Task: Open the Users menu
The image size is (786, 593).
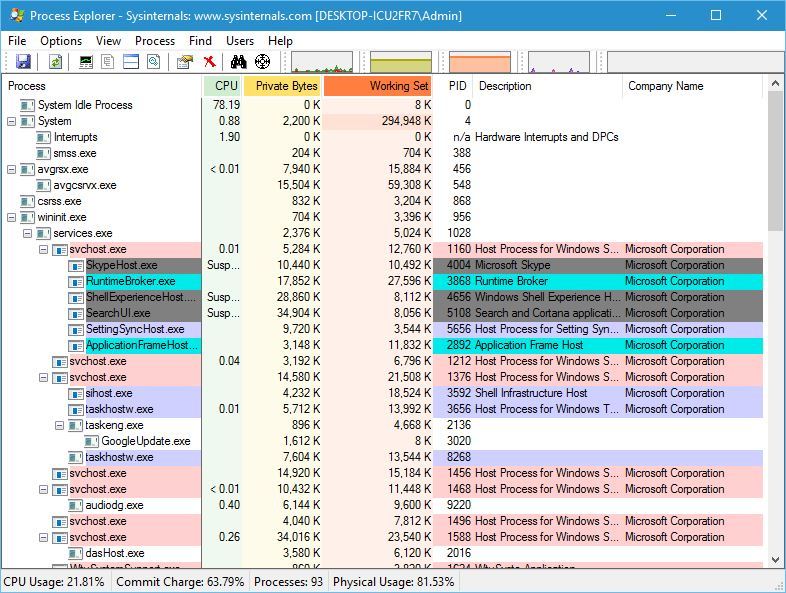Action: (x=240, y=41)
